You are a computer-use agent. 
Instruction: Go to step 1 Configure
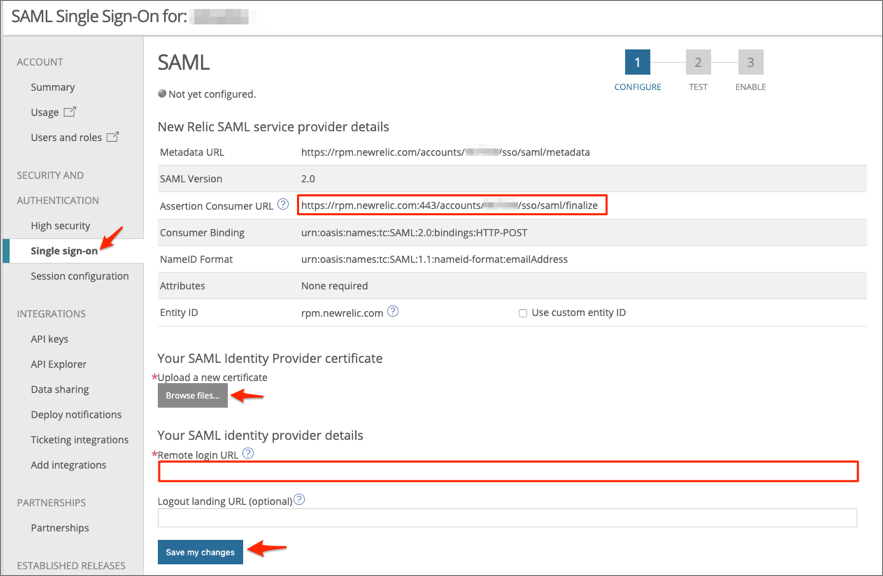(x=637, y=63)
